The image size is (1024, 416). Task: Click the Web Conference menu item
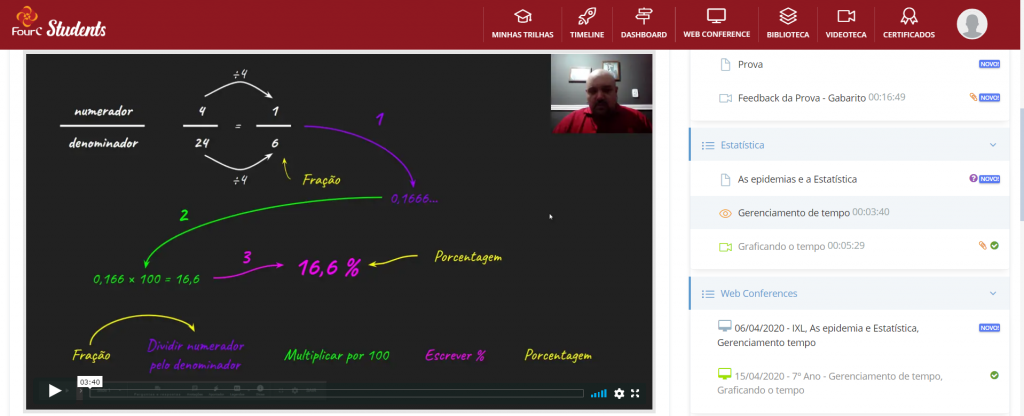[x=716, y=23]
